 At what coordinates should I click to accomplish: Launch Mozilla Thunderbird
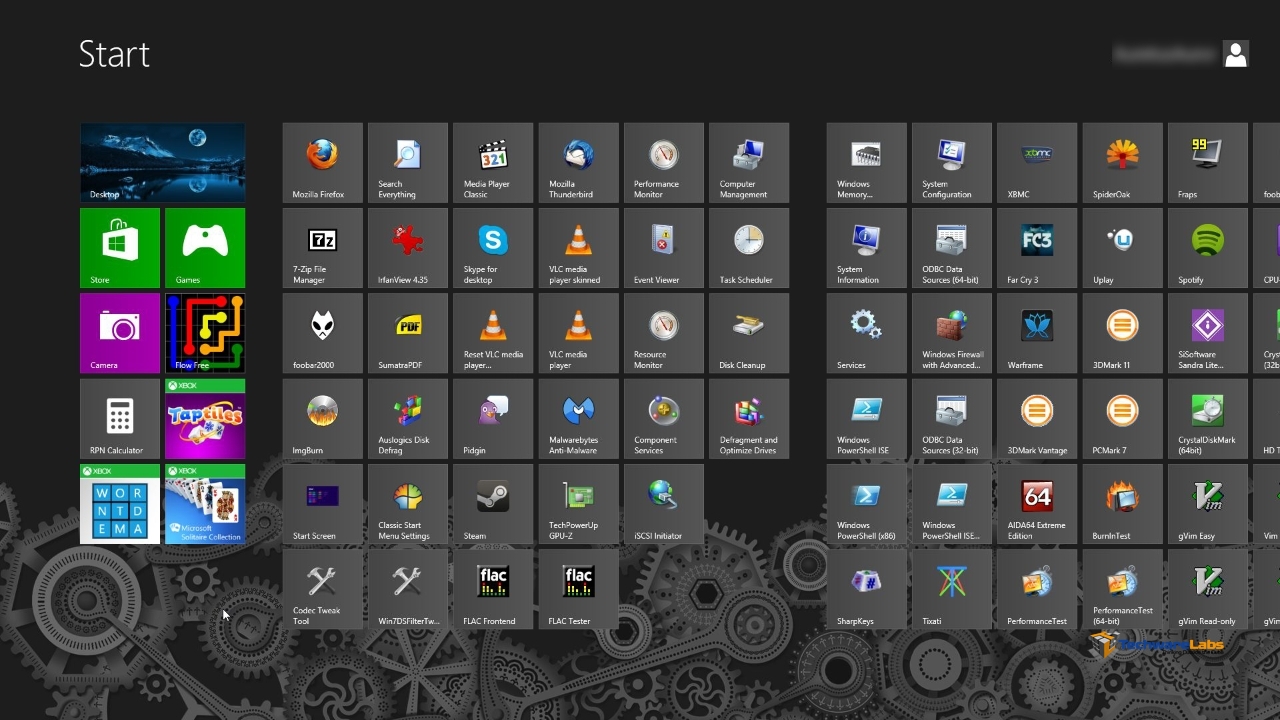[x=578, y=162]
